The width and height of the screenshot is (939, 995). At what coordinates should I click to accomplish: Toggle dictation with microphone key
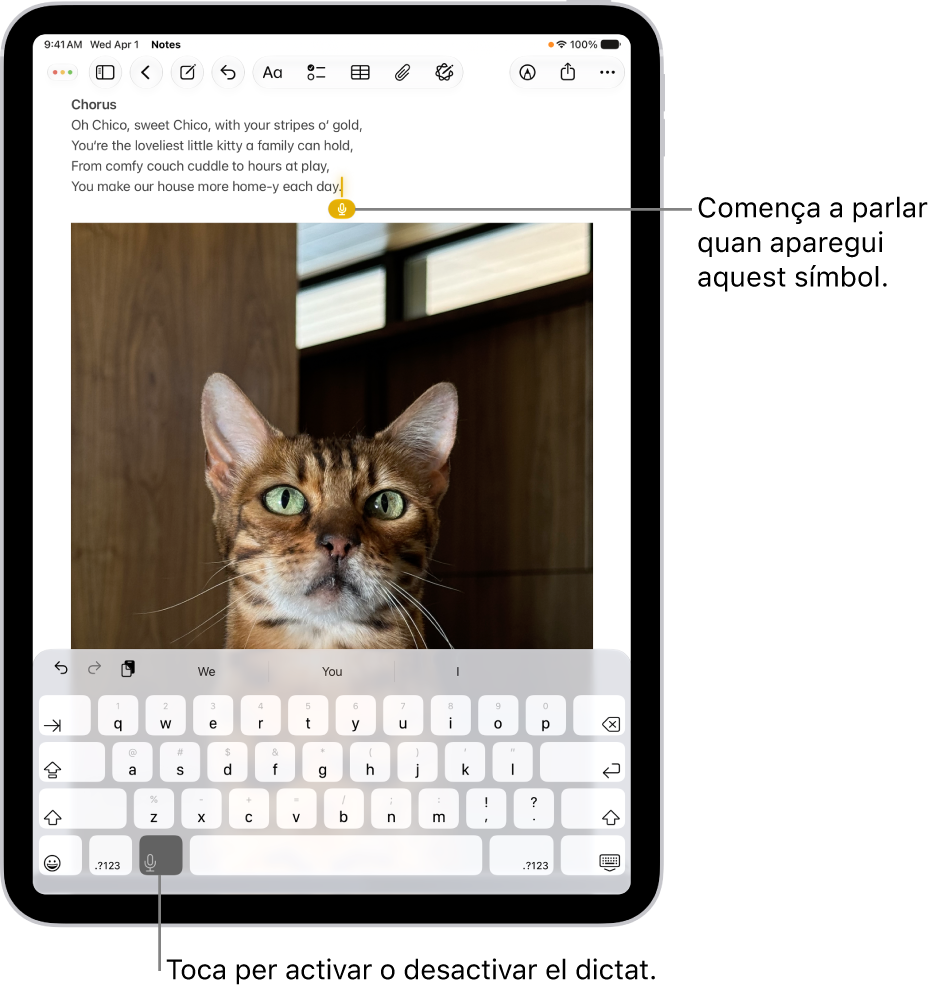[161, 856]
